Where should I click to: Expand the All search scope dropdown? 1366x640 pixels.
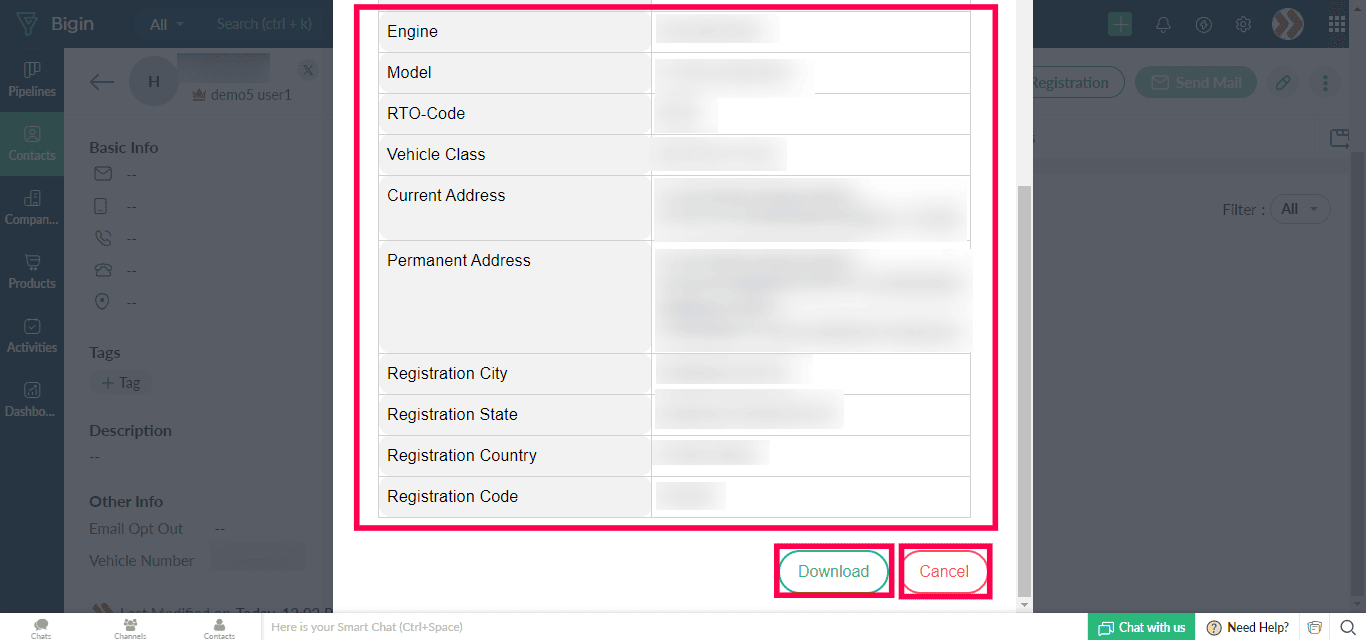pyautogui.click(x=167, y=24)
